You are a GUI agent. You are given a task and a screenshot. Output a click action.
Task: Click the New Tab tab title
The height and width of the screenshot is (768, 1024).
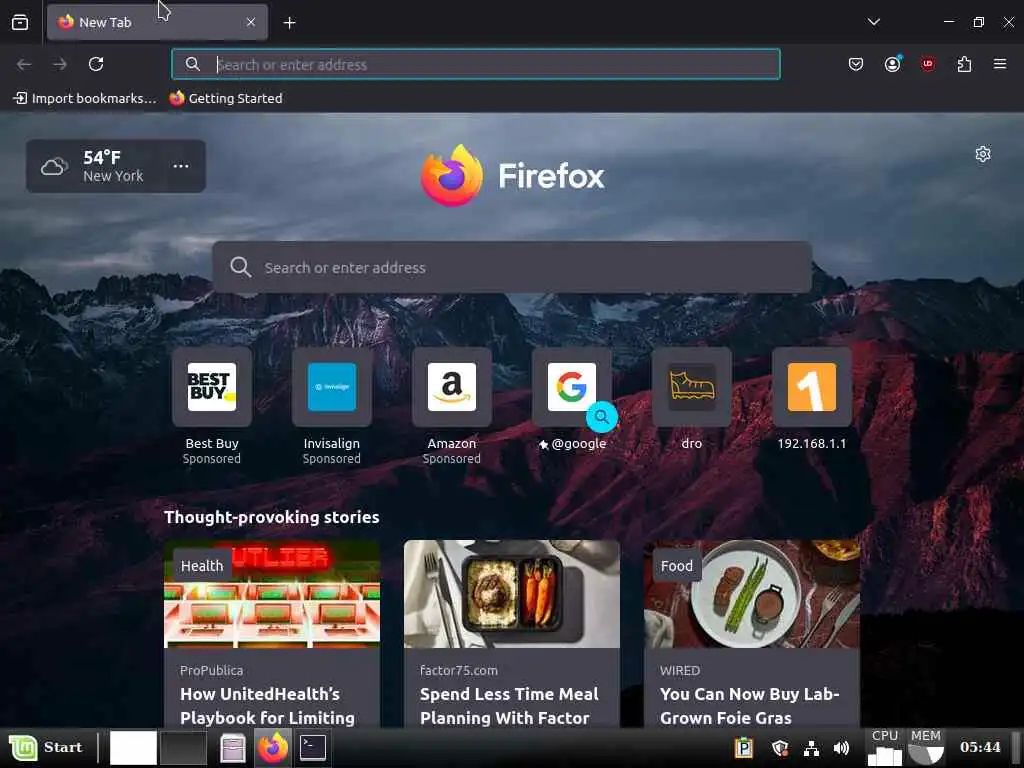click(x=105, y=22)
